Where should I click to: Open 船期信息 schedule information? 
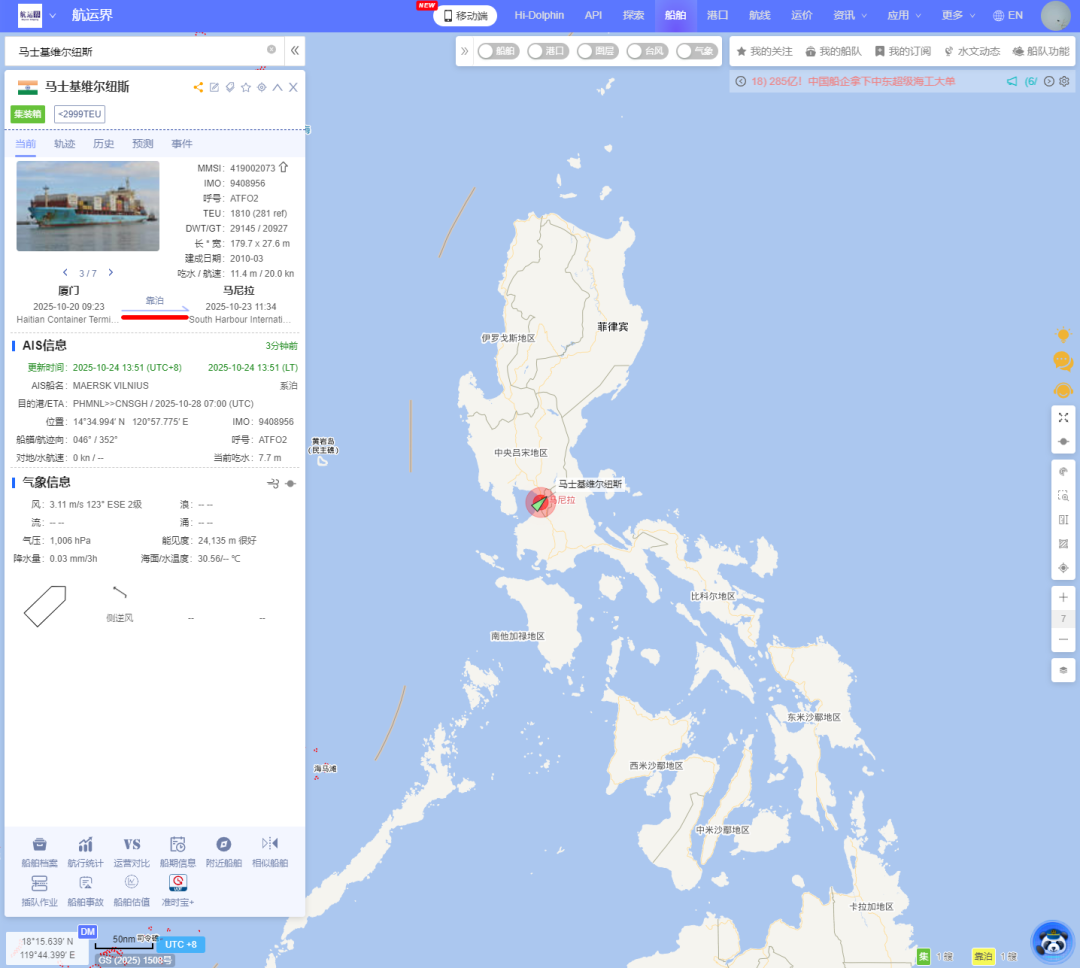pos(178,851)
